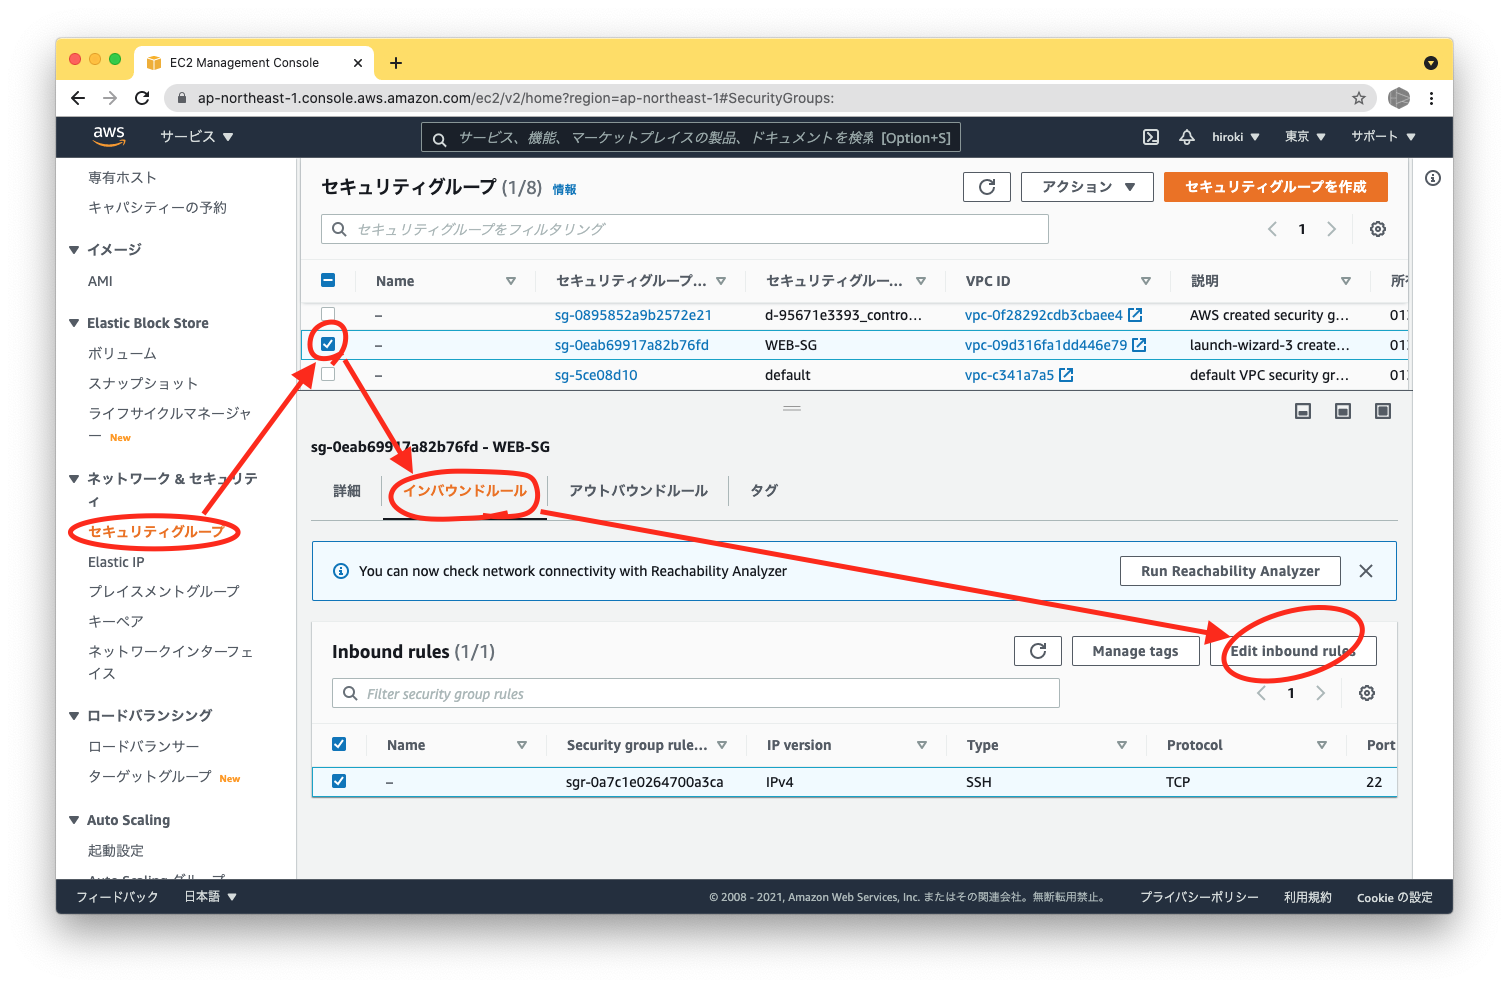The width and height of the screenshot is (1509, 988).
Task: Set the details pane to half height
Action: pyautogui.click(x=1343, y=411)
